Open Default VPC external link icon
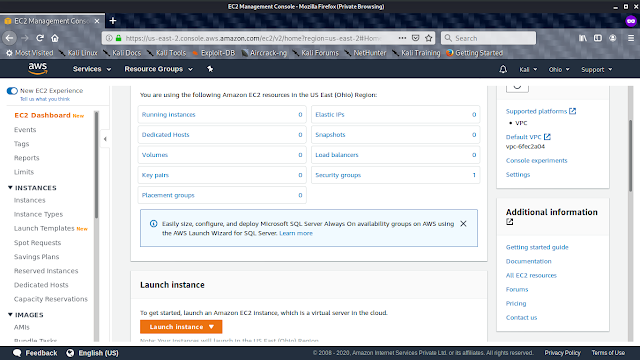 [x=547, y=137]
